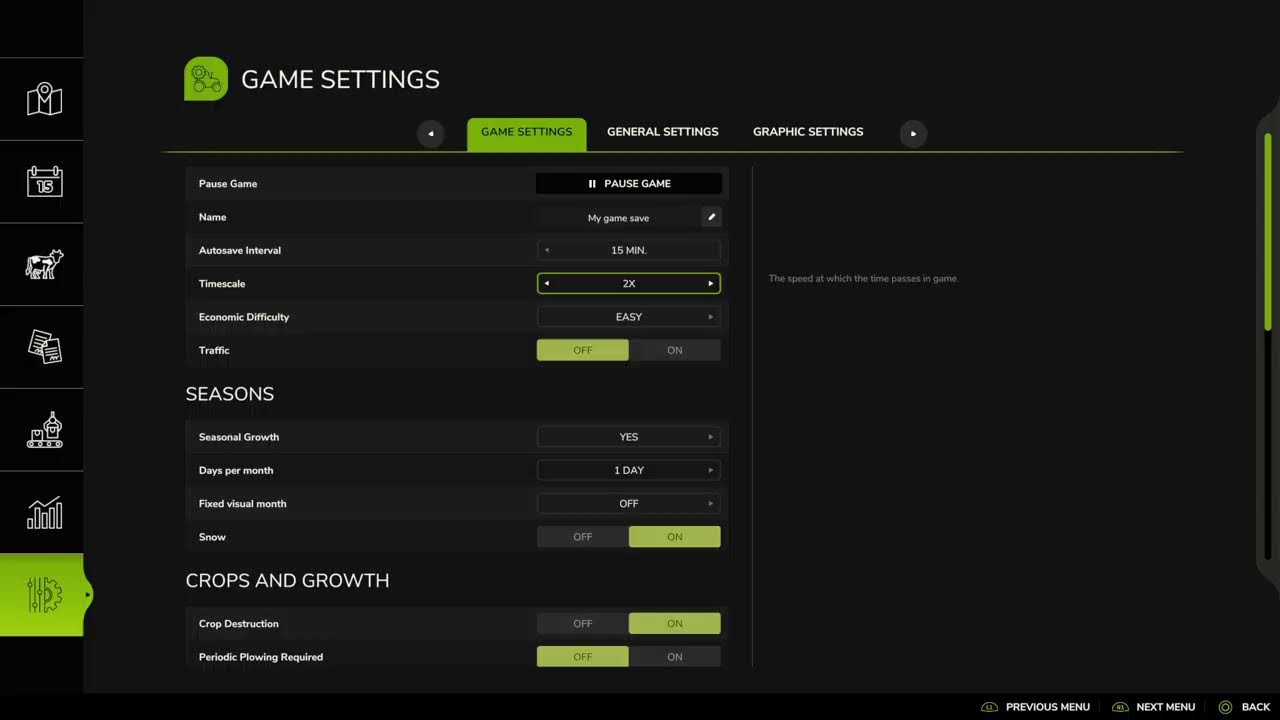
Task: Go to next tab with right arrow circle
Action: pos(913,133)
